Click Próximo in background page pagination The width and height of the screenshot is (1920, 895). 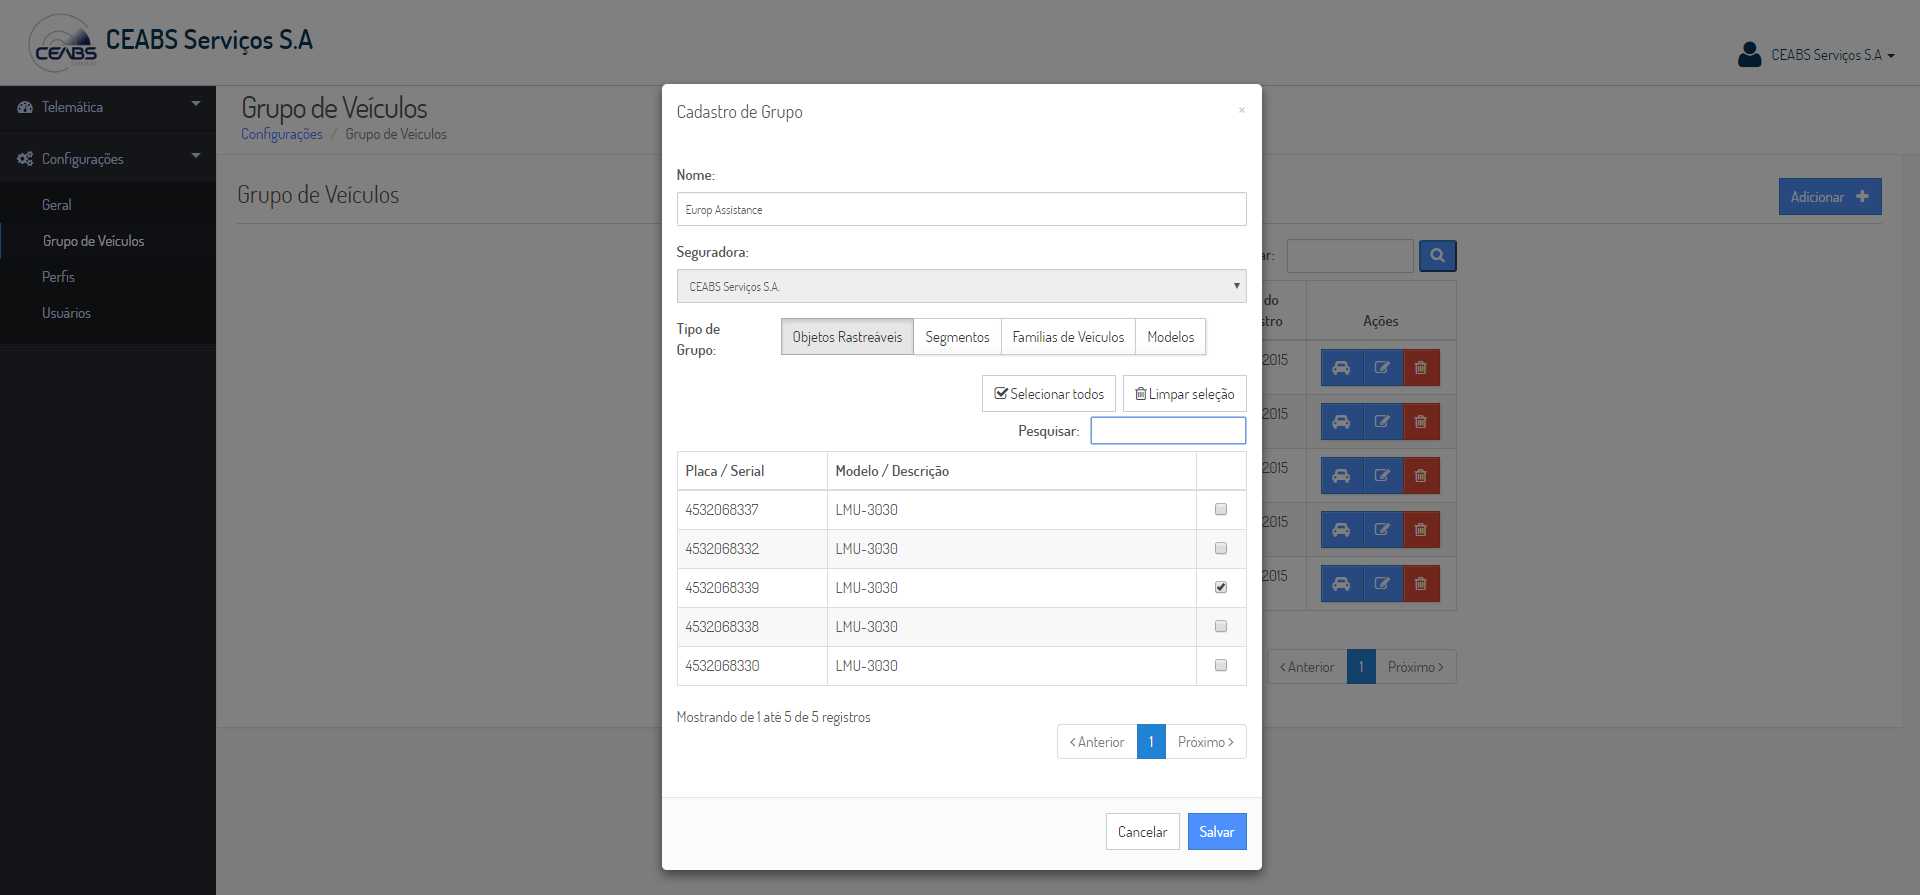coord(1416,667)
